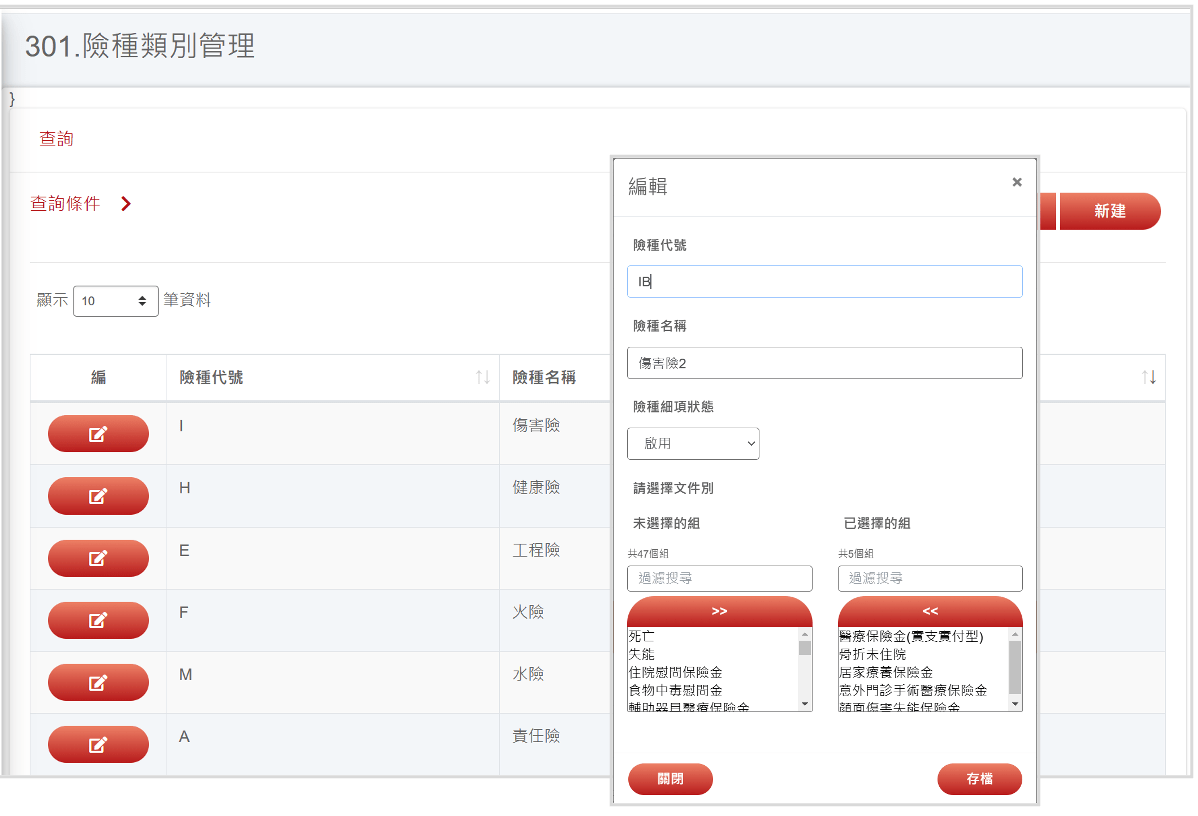Click edit icon for 健康險 row
Screen dimensions: 1198x816
[98, 496]
